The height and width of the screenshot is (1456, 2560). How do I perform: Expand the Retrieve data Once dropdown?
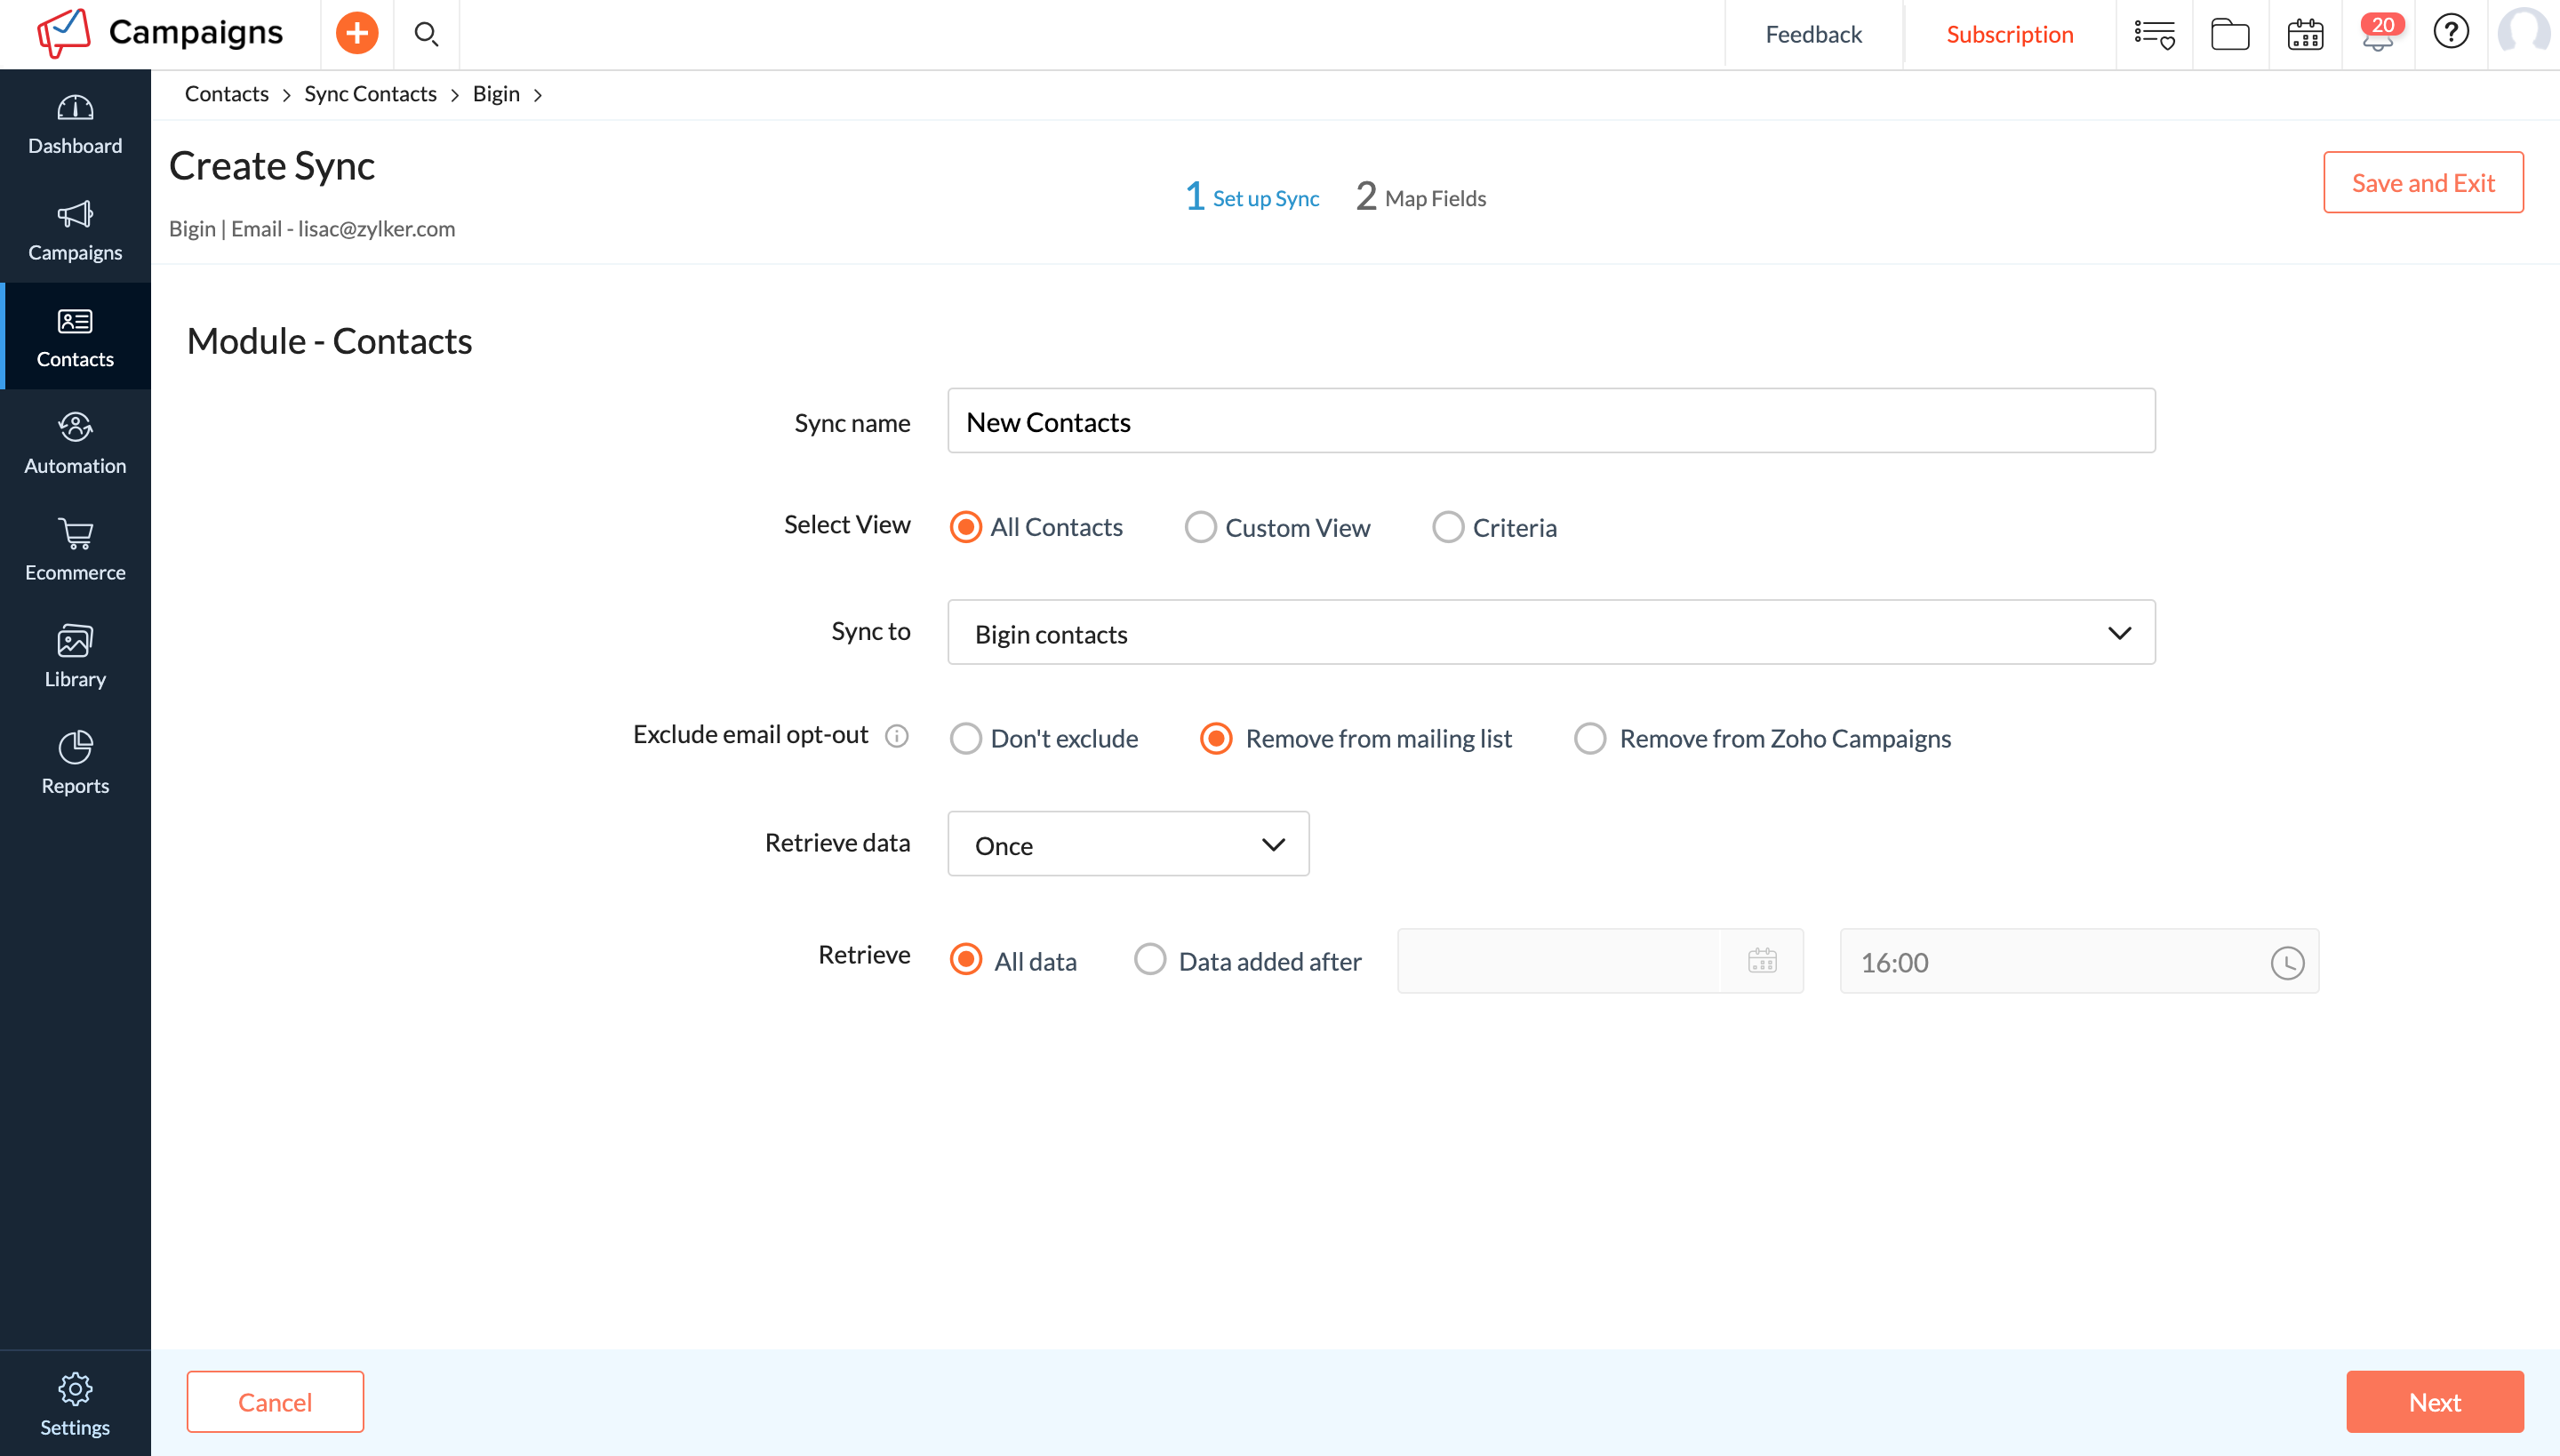click(x=1128, y=844)
